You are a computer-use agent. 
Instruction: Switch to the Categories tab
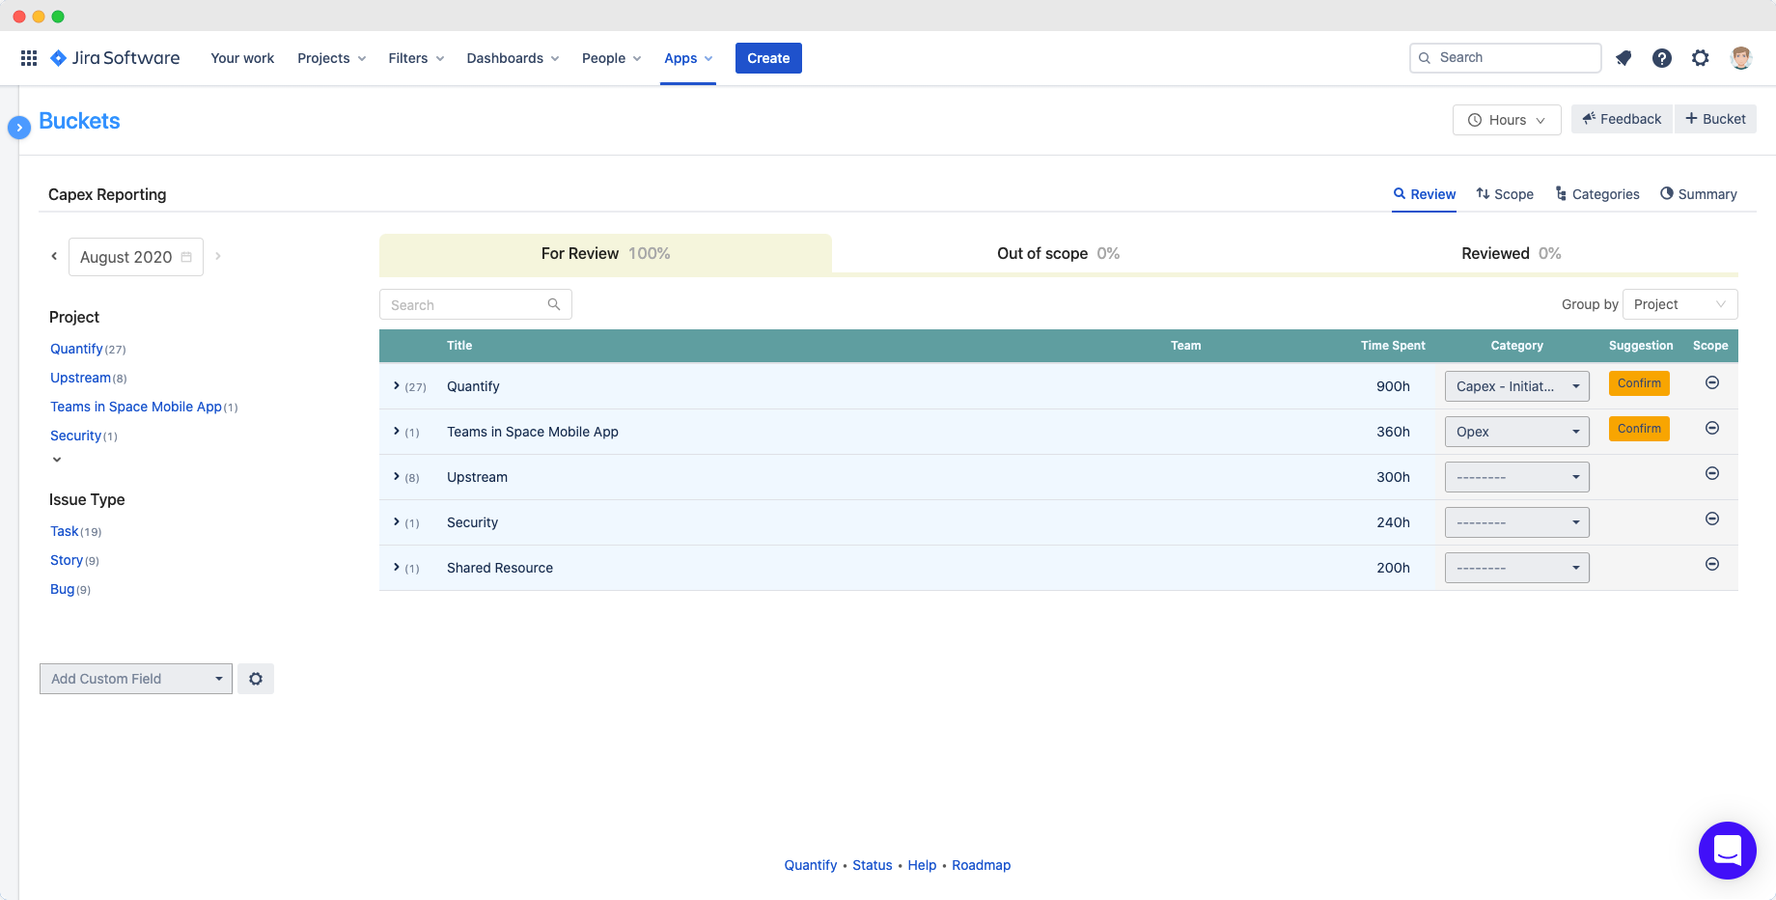coord(1597,194)
